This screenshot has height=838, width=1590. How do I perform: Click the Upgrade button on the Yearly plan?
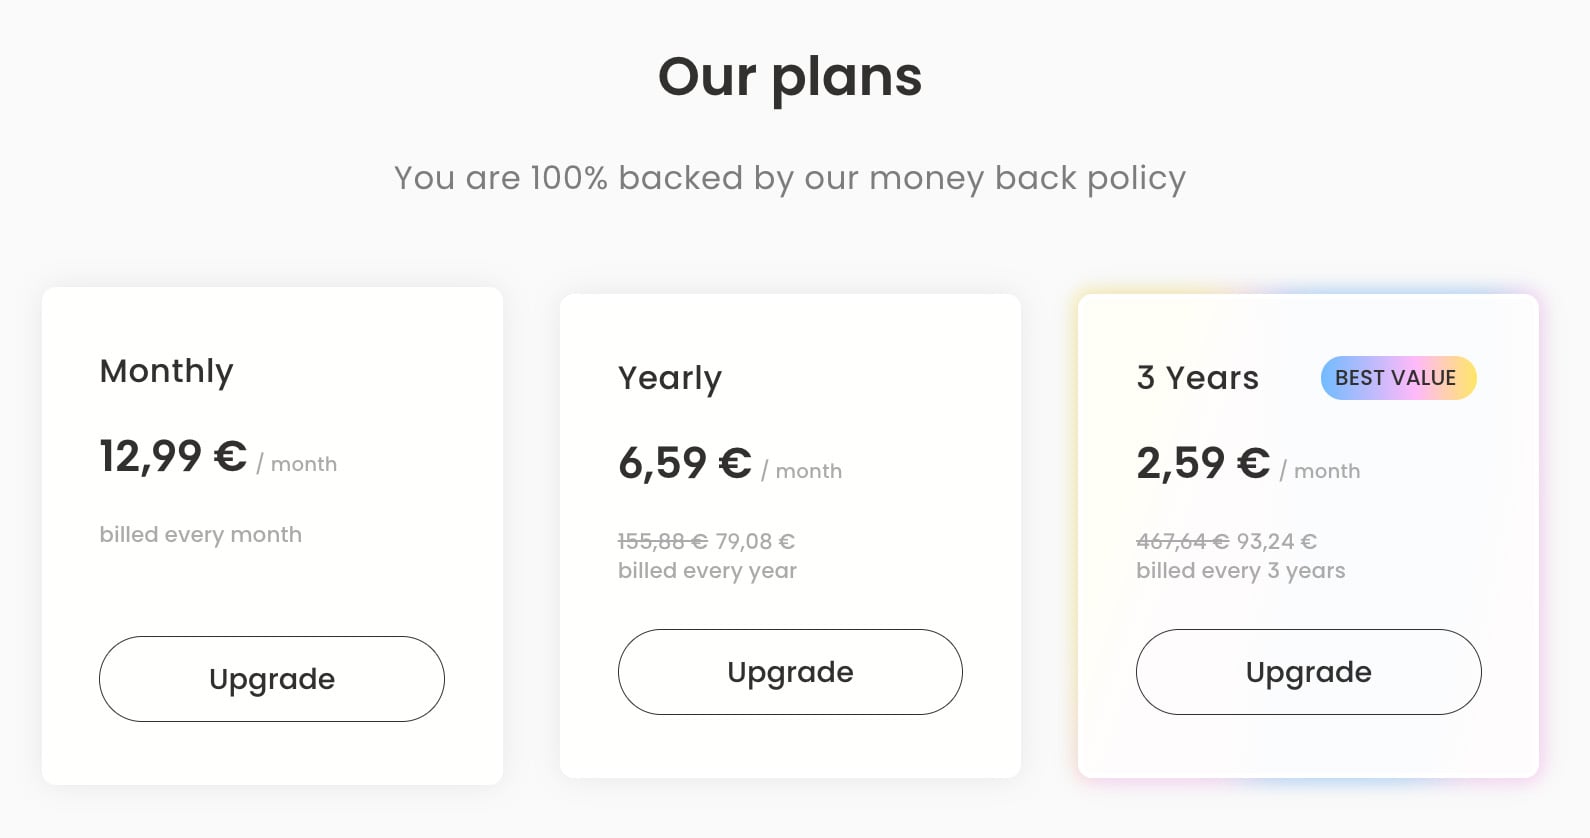point(789,672)
